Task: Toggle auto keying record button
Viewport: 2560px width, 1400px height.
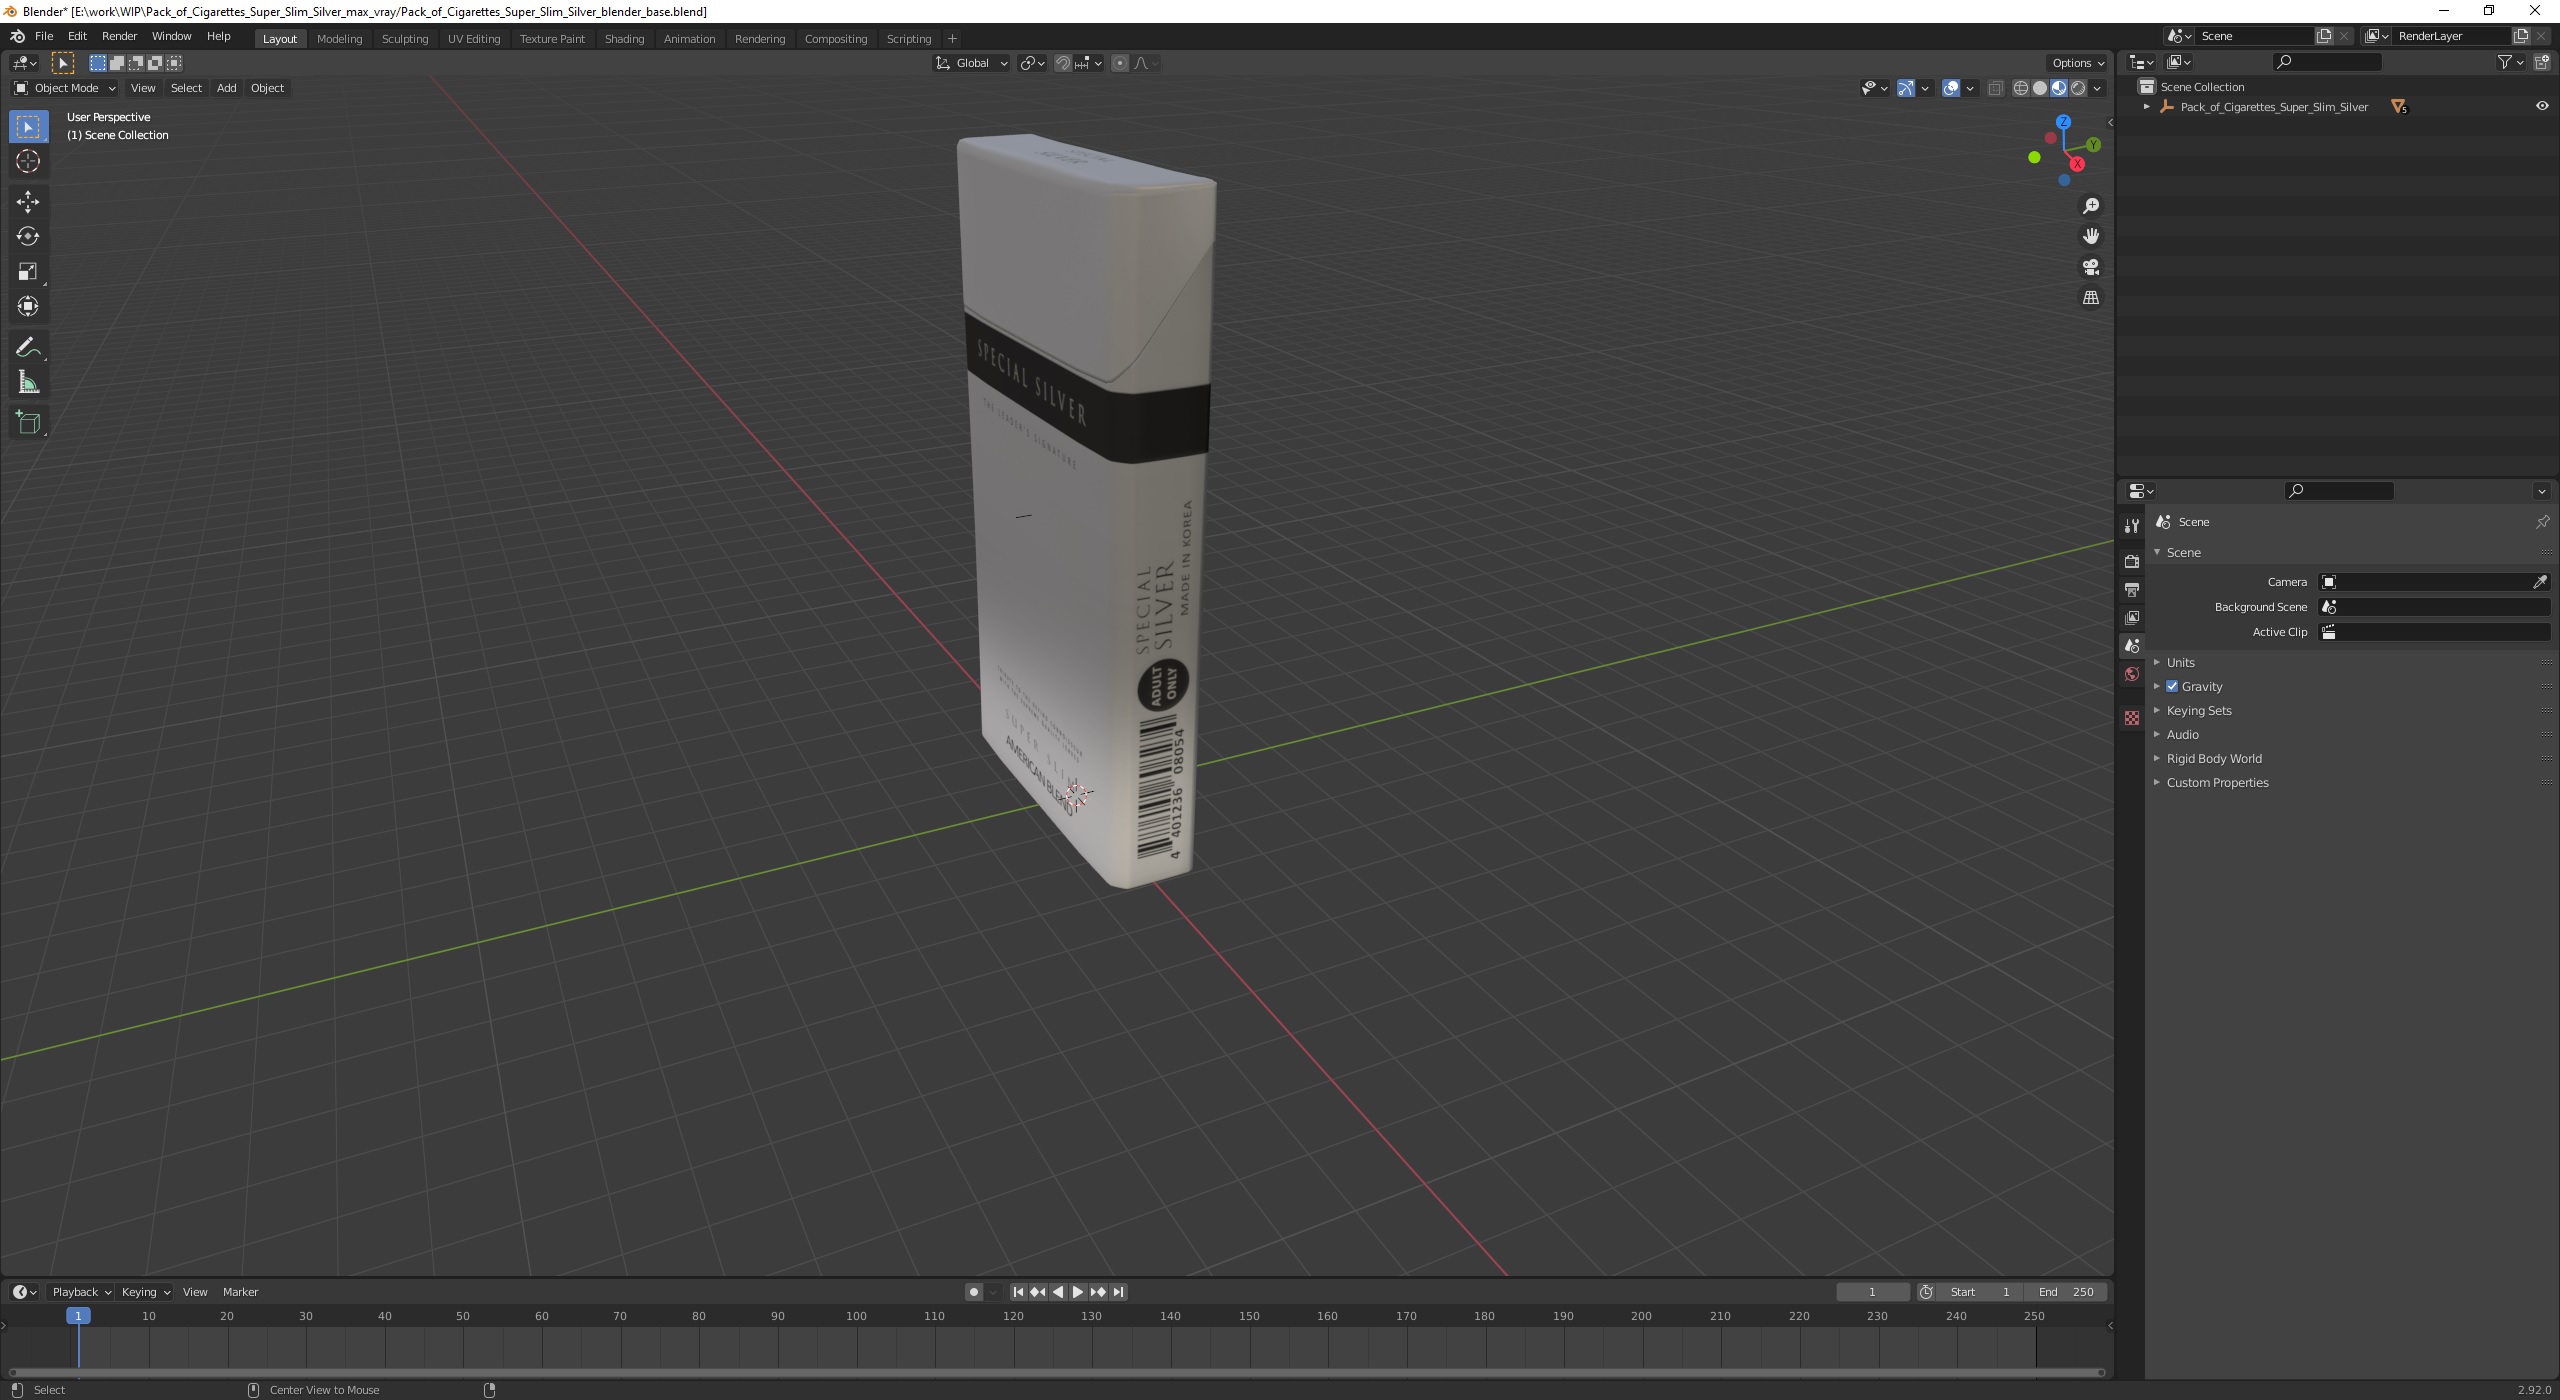Action: pyautogui.click(x=974, y=1292)
